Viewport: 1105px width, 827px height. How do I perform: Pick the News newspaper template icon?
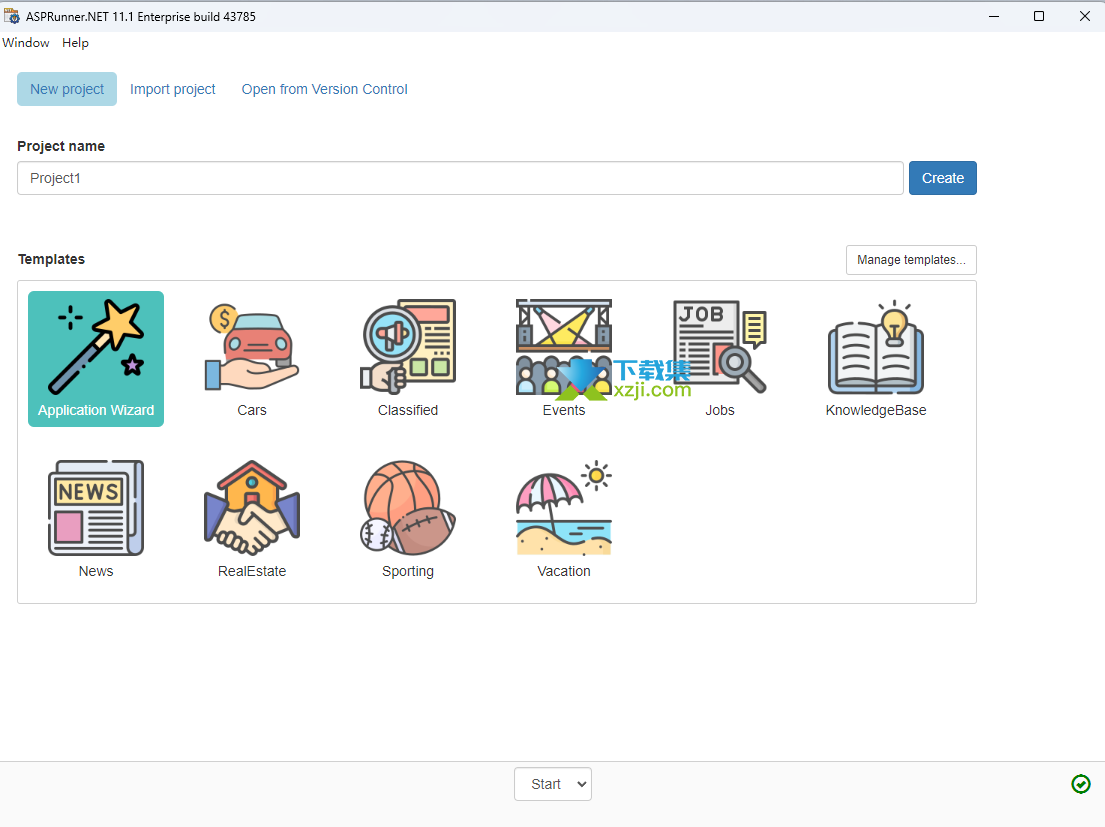[96, 508]
